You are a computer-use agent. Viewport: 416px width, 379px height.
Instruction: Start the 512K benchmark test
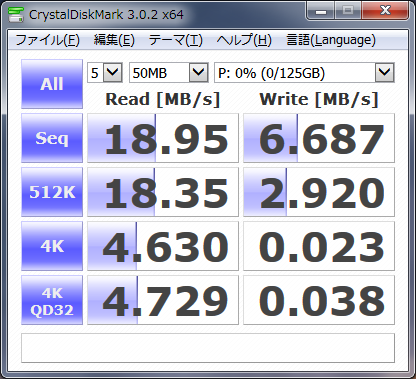pos(52,192)
